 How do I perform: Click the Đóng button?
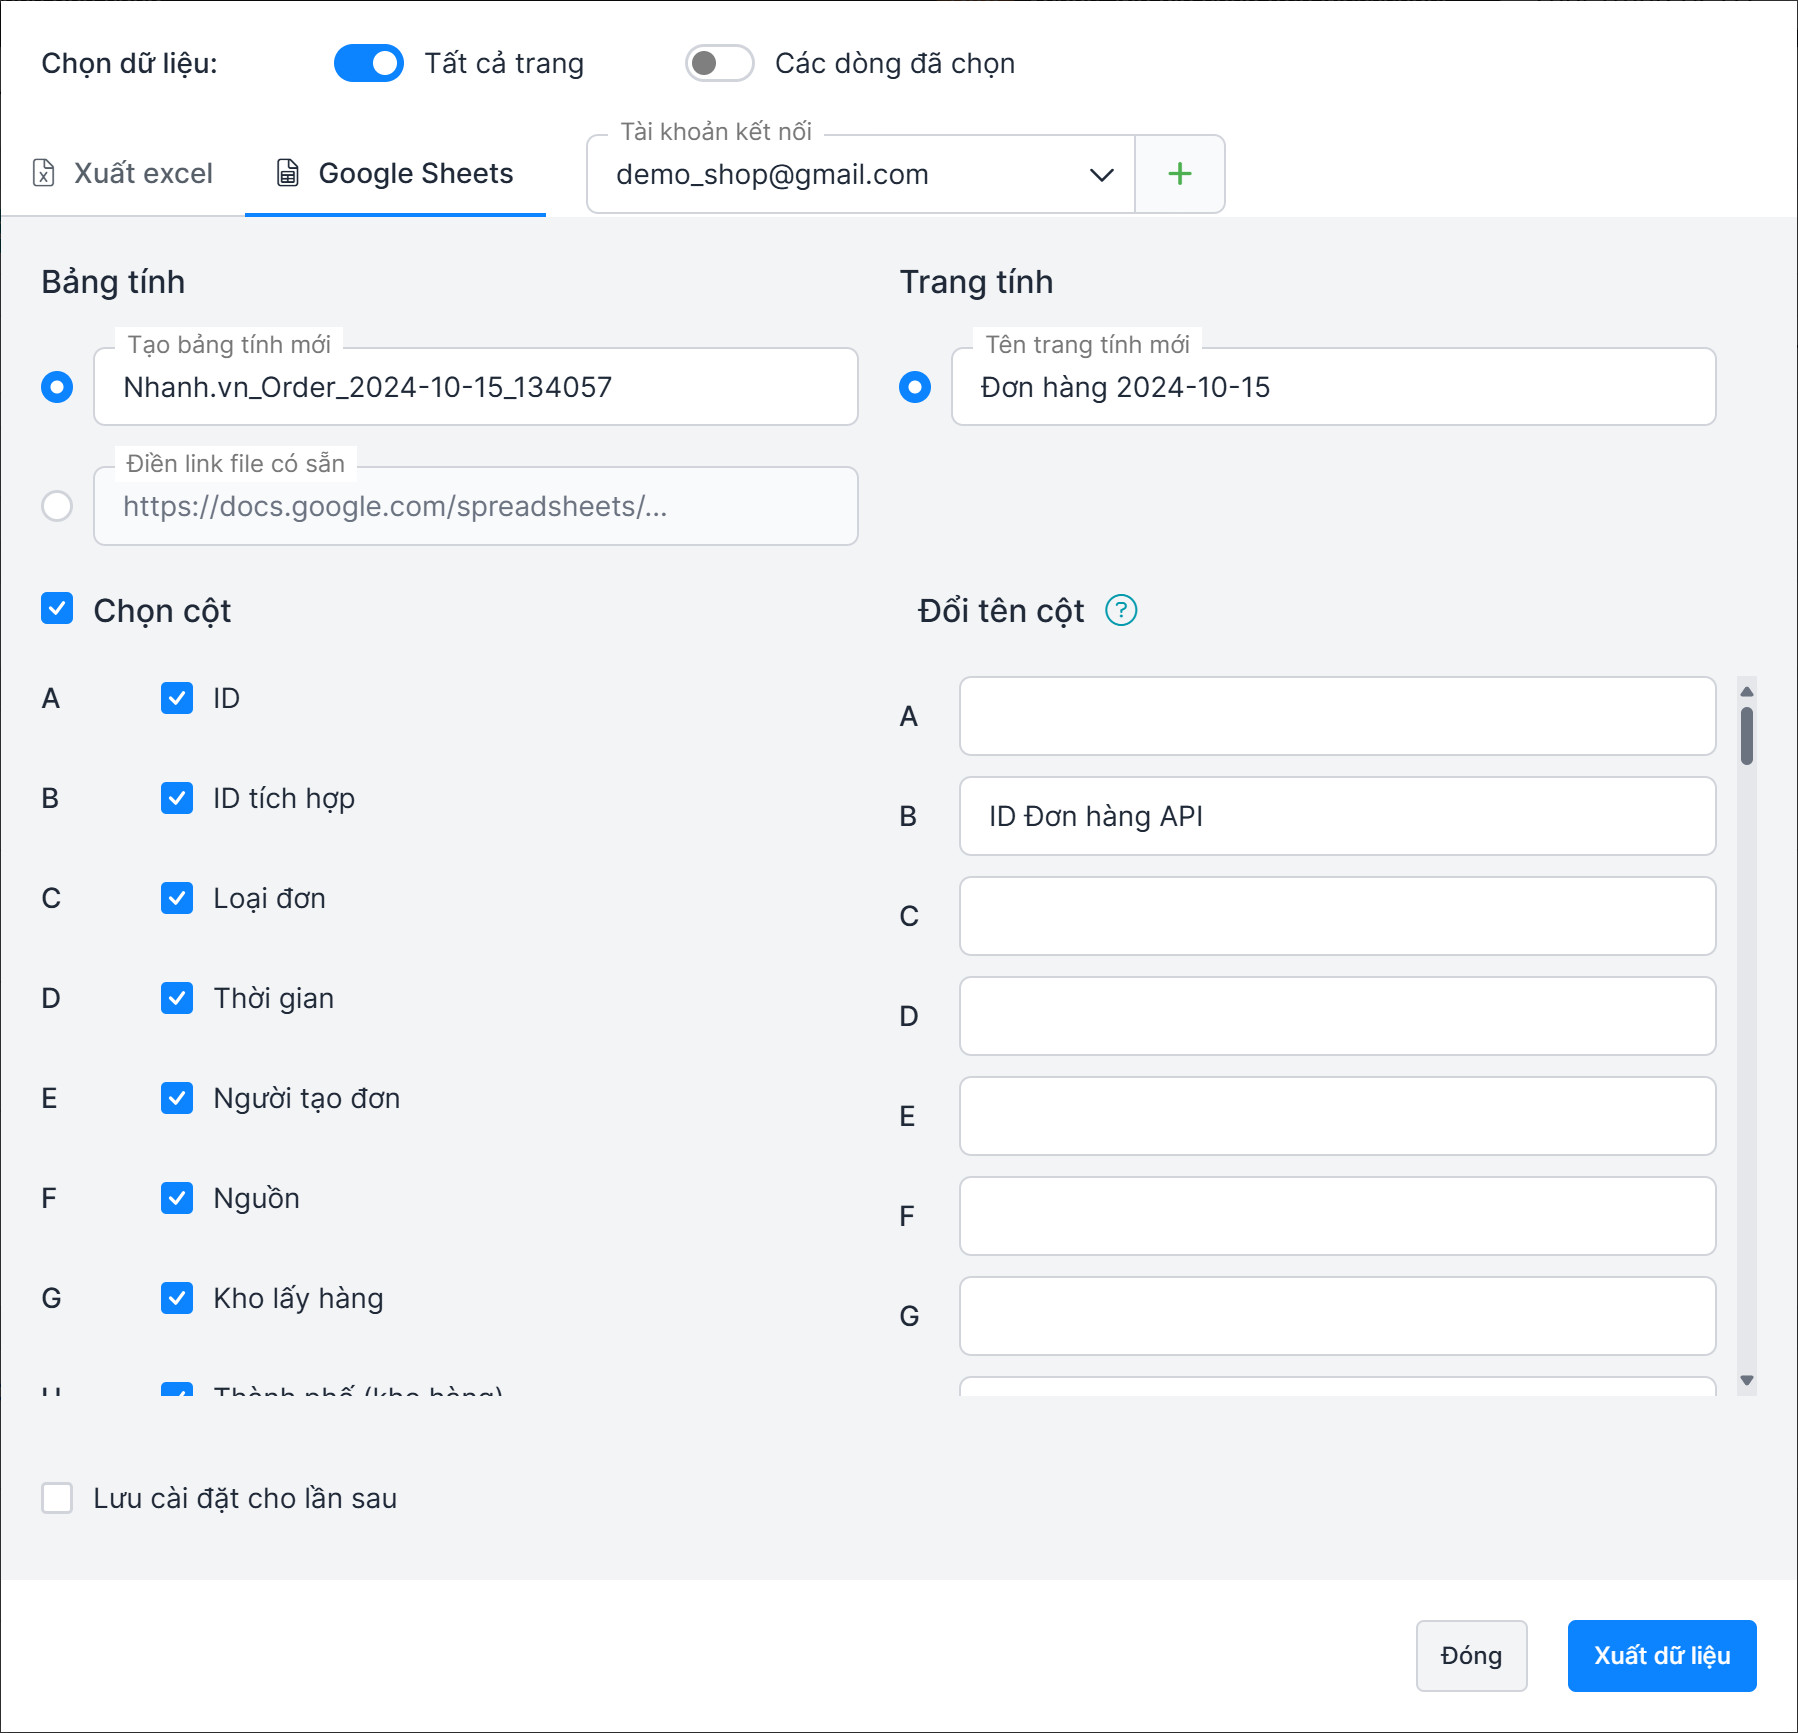[1471, 1656]
